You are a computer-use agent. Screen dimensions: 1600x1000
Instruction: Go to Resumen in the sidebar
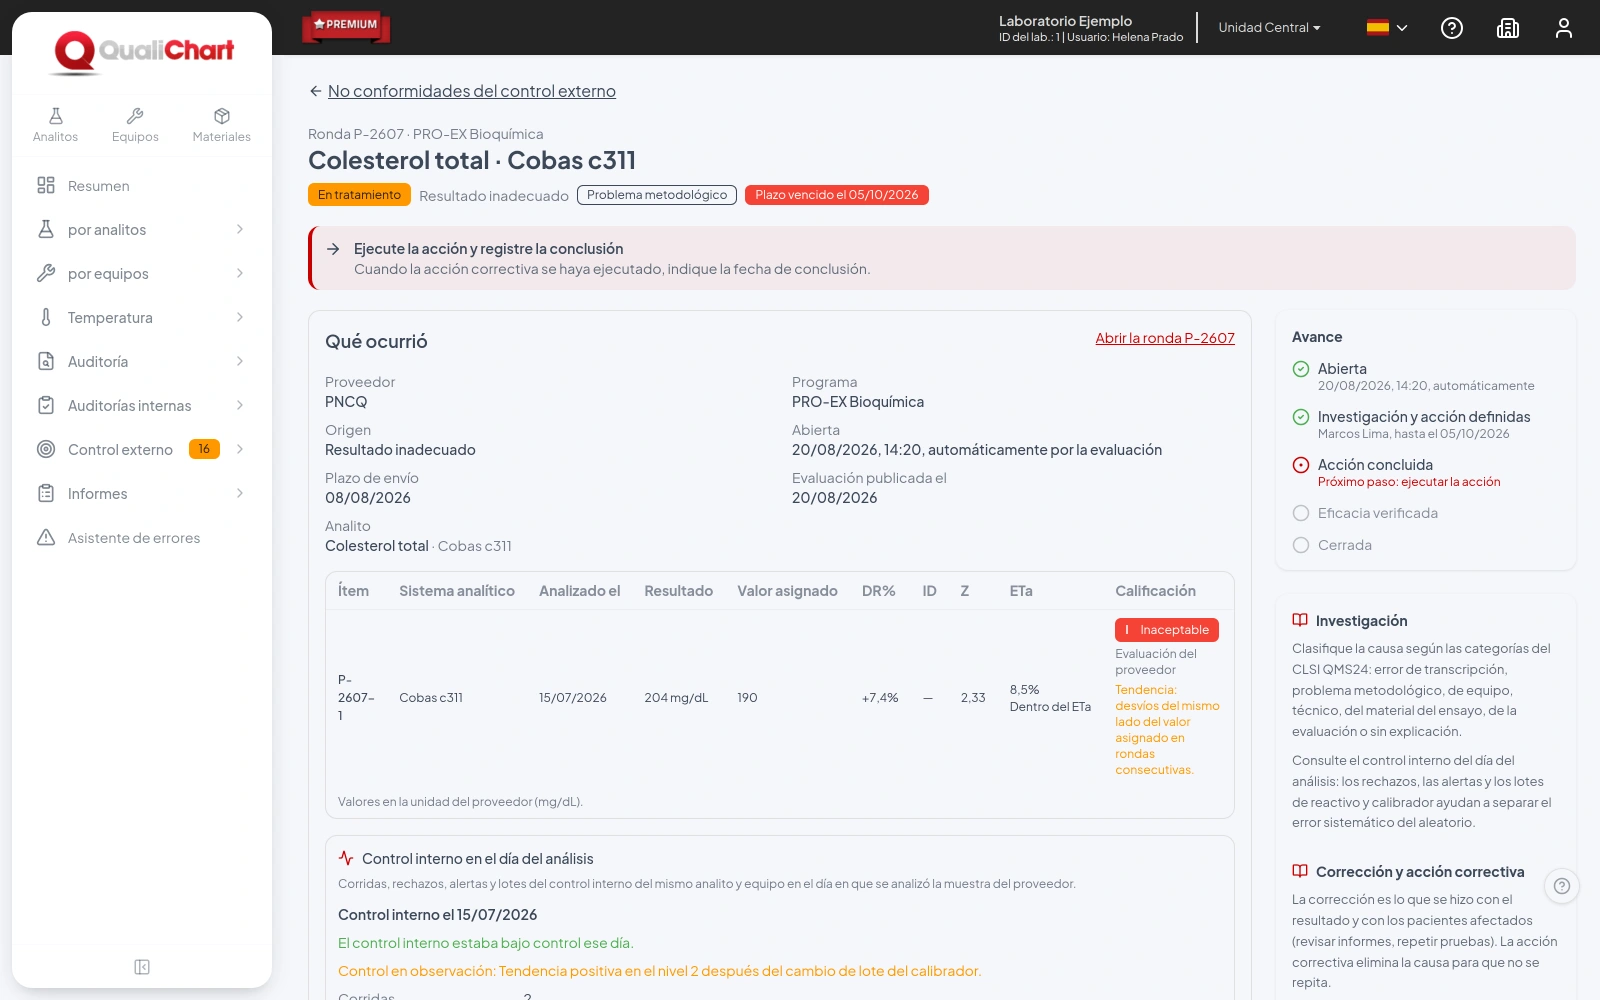(142, 186)
